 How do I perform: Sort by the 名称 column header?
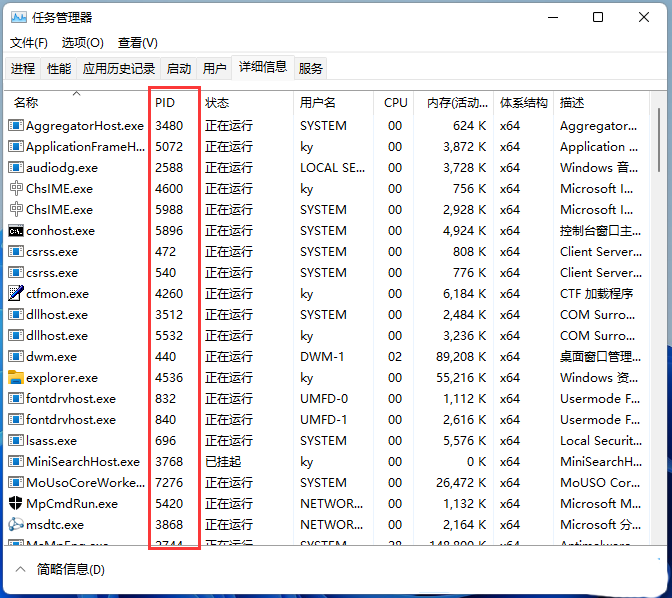coord(76,103)
